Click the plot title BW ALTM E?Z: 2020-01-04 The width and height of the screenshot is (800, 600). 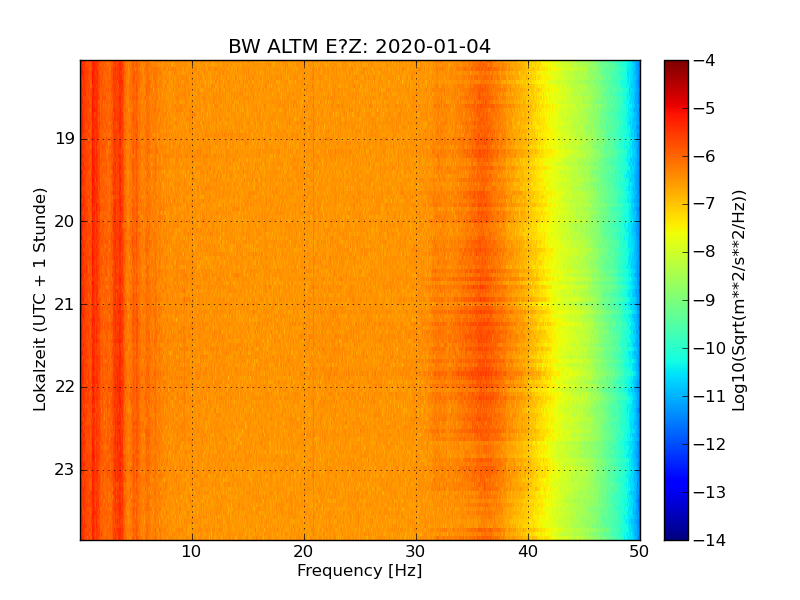click(359, 46)
